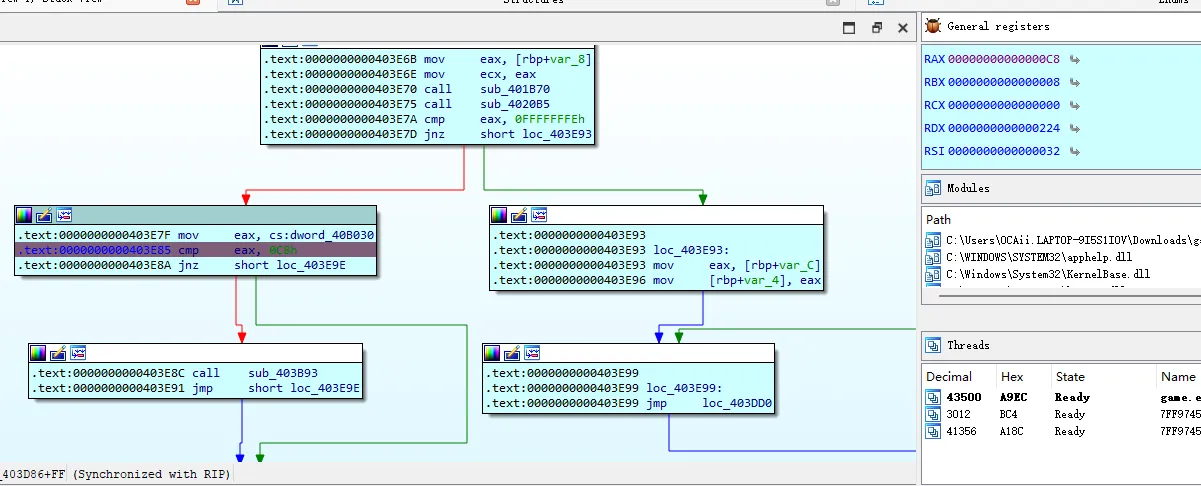Click the third title icon on the loc_403E93 node
Image resolution: width=1201 pixels, height=486 pixels.
[x=539, y=215]
